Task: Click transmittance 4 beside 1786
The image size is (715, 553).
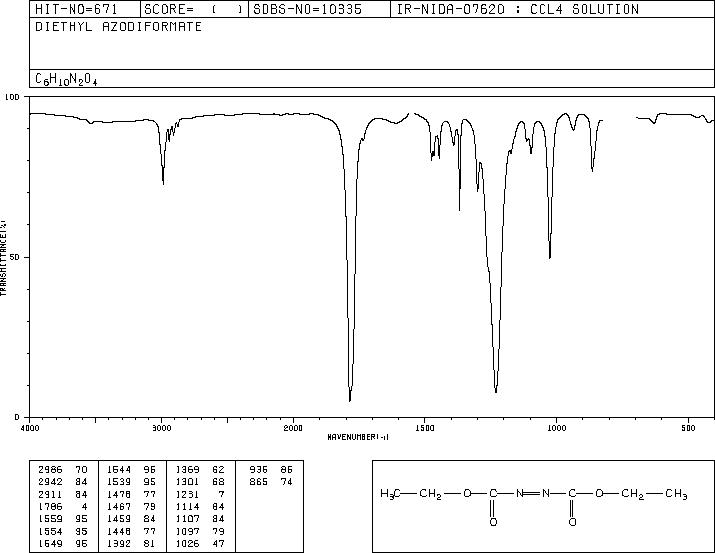Action: tap(84, 506)
